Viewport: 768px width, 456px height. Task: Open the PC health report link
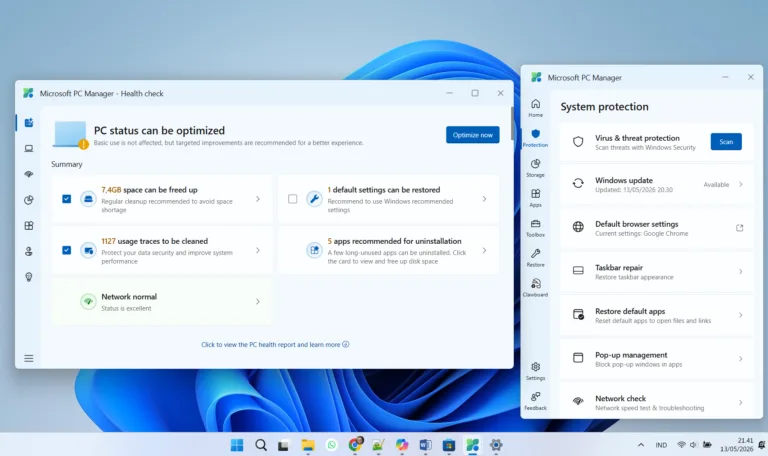[275, 344]
